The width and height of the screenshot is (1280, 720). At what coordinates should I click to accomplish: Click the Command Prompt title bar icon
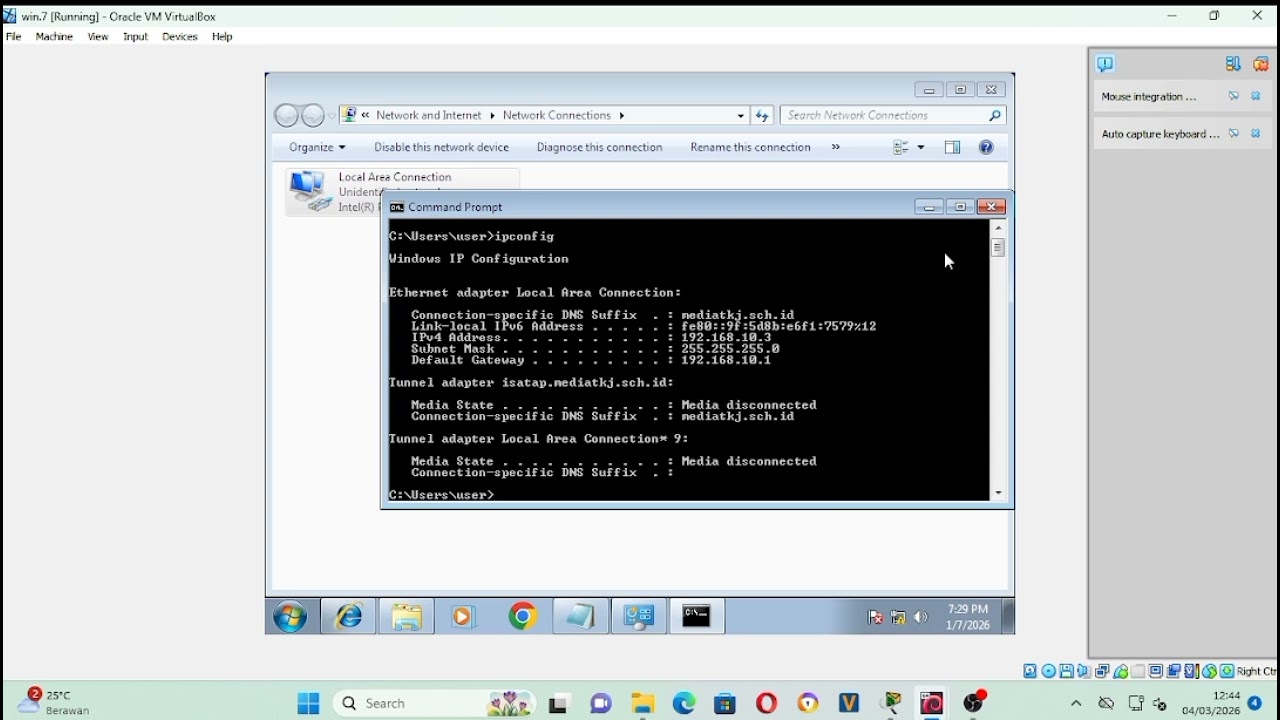click(397, 208)
